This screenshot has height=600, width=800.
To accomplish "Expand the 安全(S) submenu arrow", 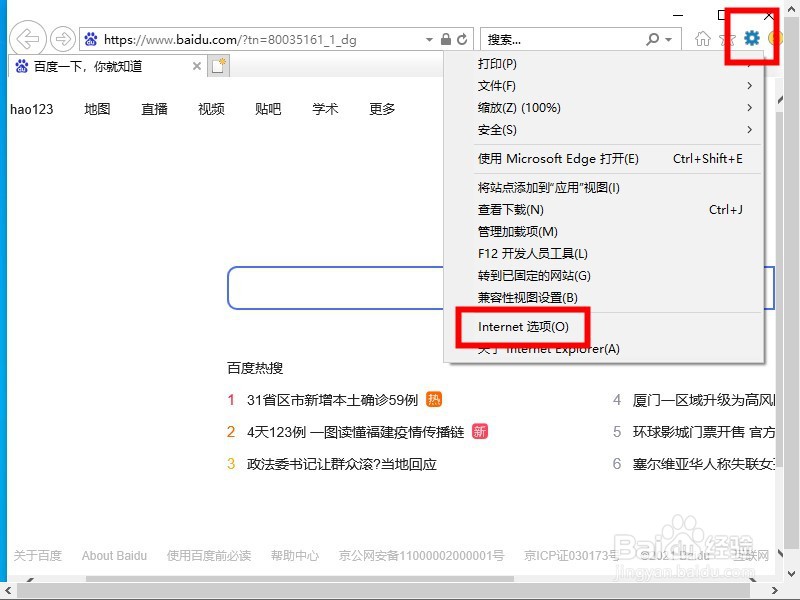I will click(749, 129).
